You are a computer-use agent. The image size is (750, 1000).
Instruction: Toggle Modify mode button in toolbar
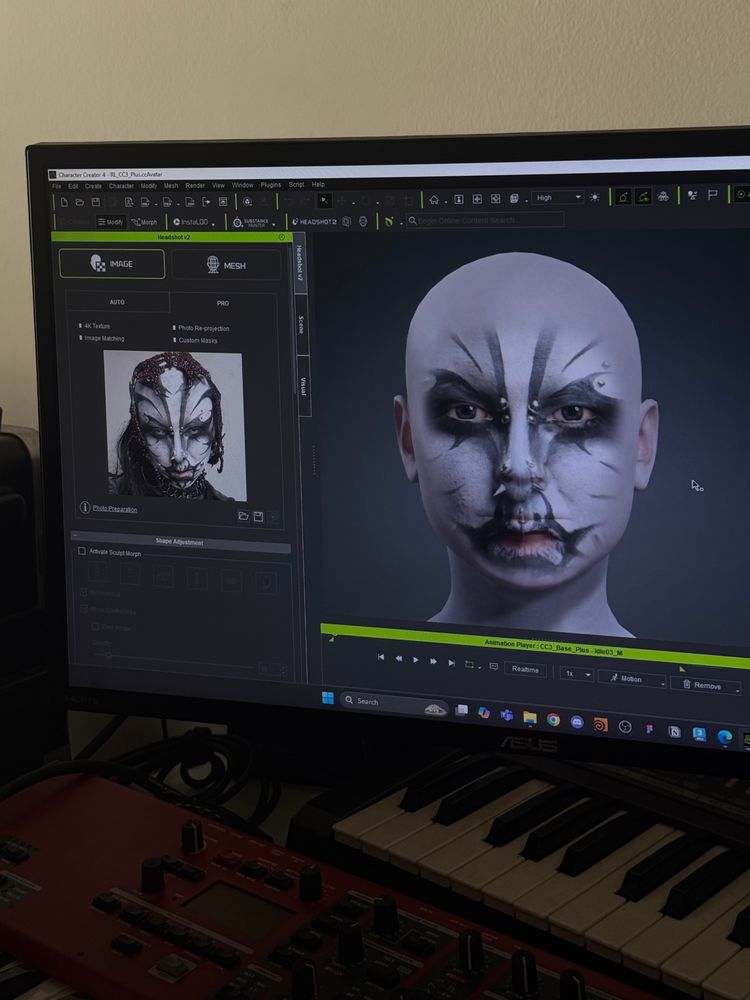[111, 222]
